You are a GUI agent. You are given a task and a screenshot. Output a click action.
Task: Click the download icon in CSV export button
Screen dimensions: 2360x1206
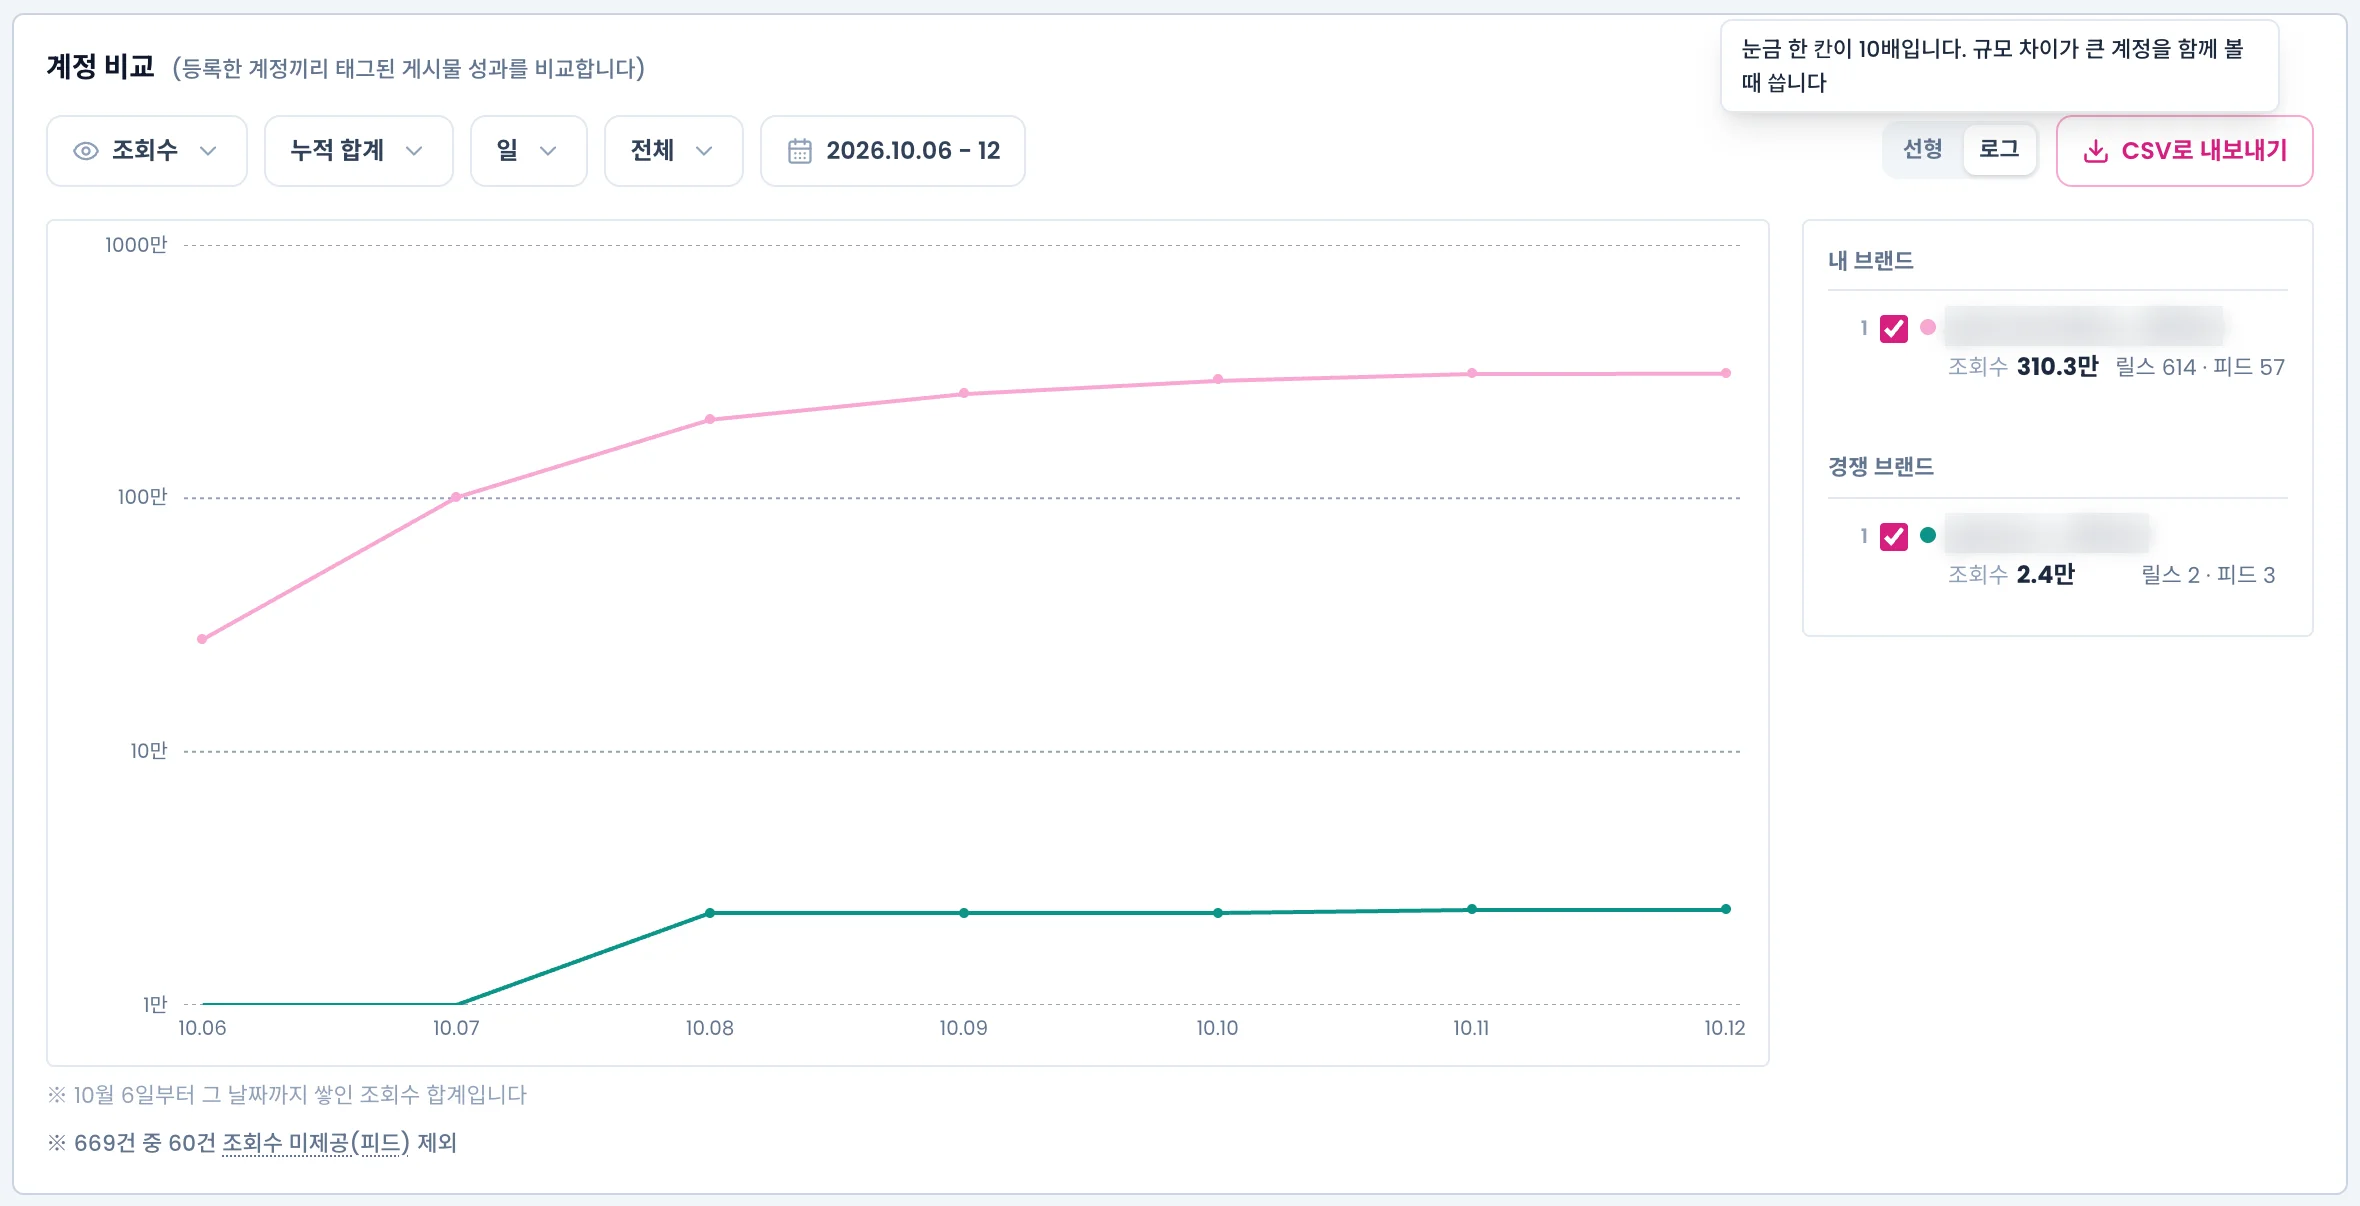coord(2095,151)
